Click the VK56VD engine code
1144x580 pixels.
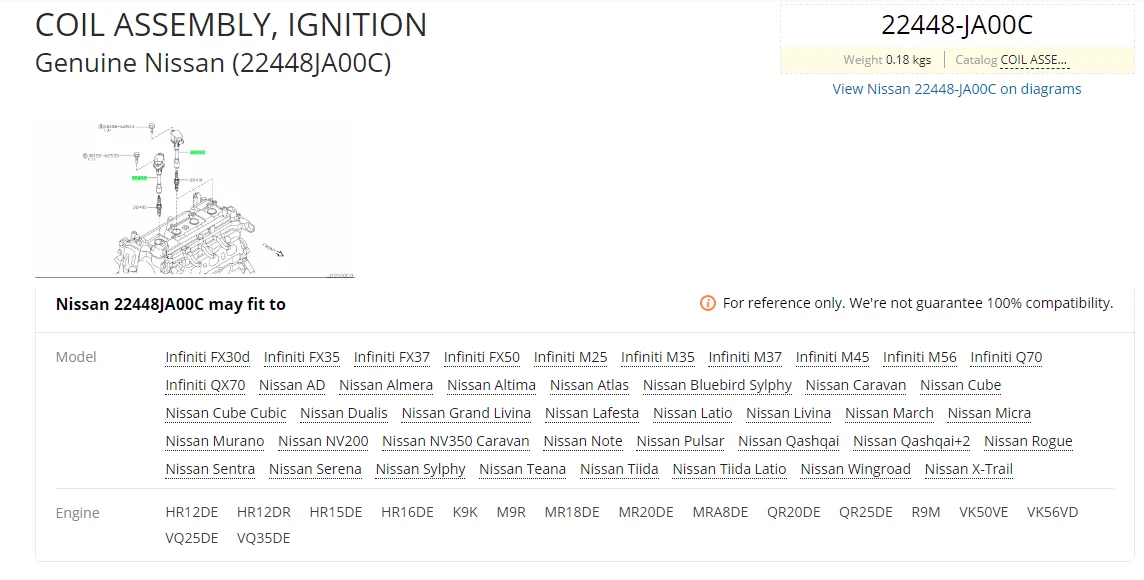pos(1052,512)
